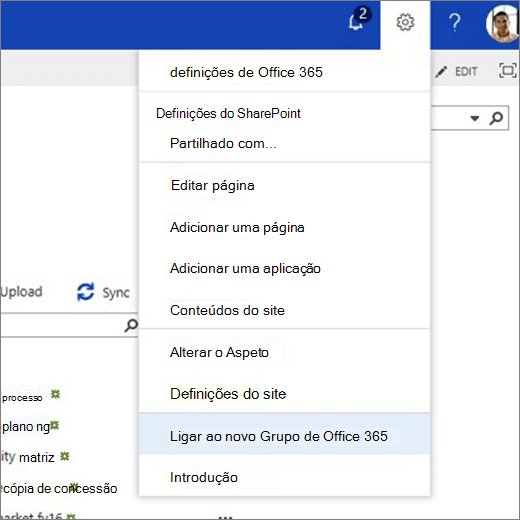Image resolution: width=520 pixels, height=520 pixels.
Task: Toggle the focus on content icon
Action: [x=508, y=70]
